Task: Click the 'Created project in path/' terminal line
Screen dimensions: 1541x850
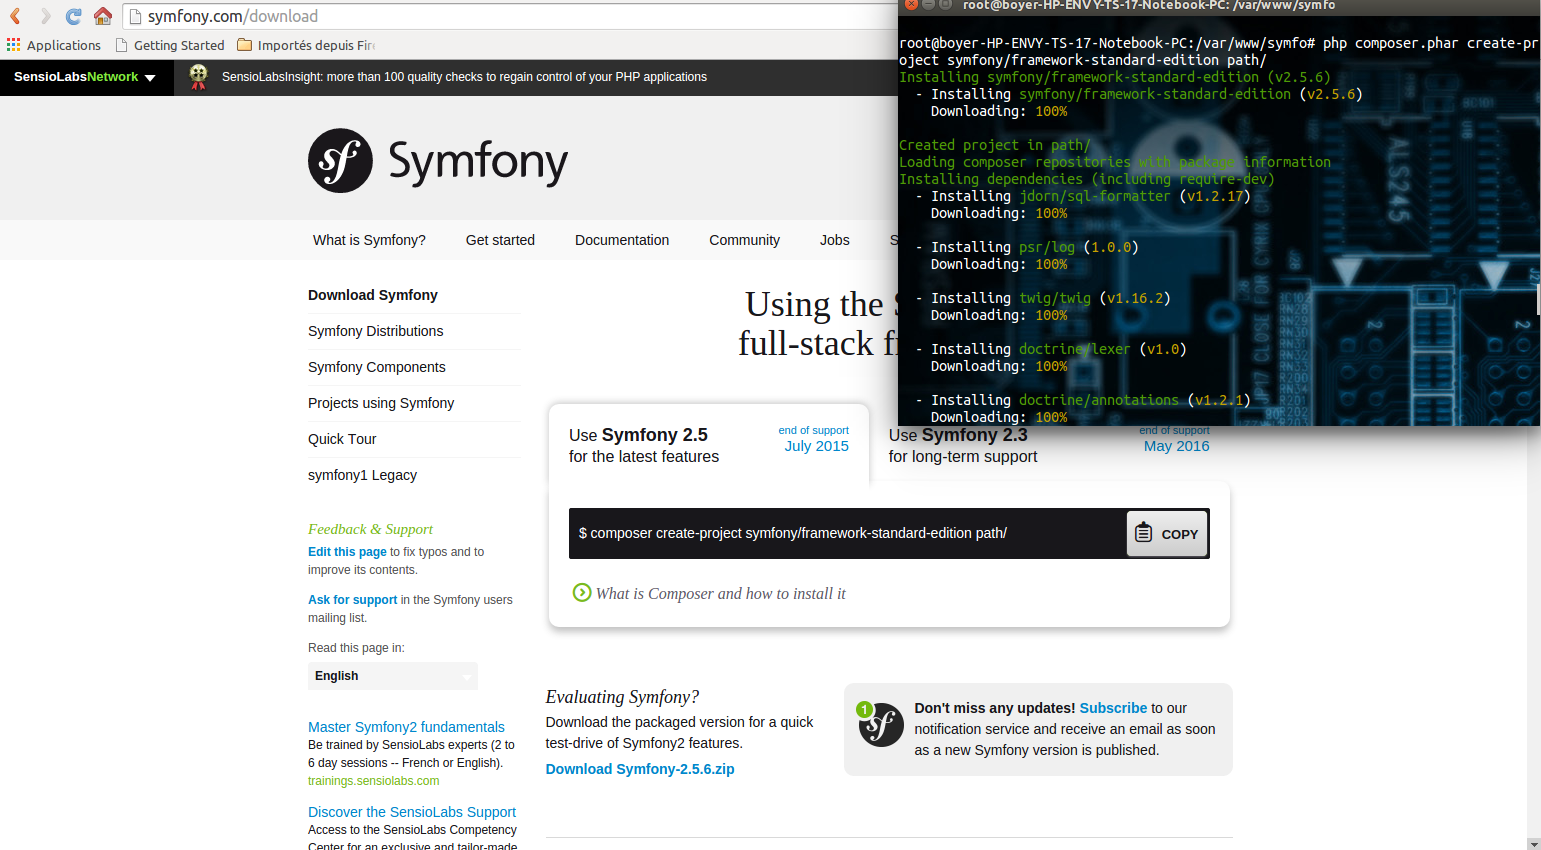Action: [x=994, y=145]
